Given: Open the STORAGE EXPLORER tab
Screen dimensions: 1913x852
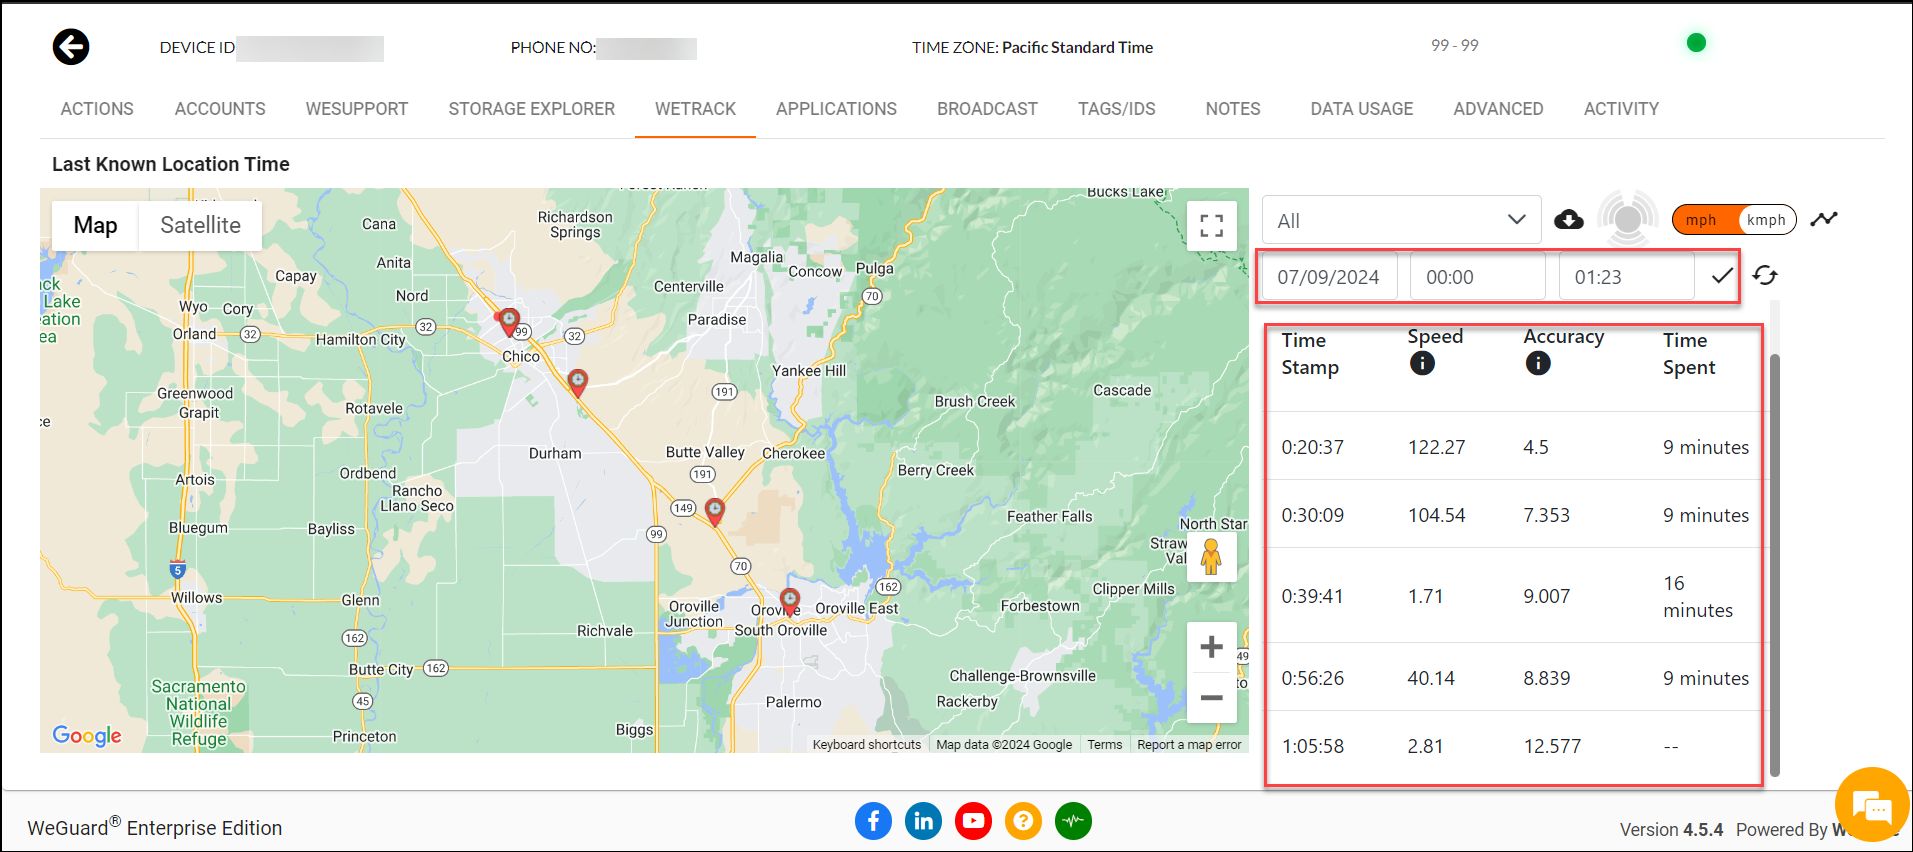Looking at the screenshot, I should point(531,109).
